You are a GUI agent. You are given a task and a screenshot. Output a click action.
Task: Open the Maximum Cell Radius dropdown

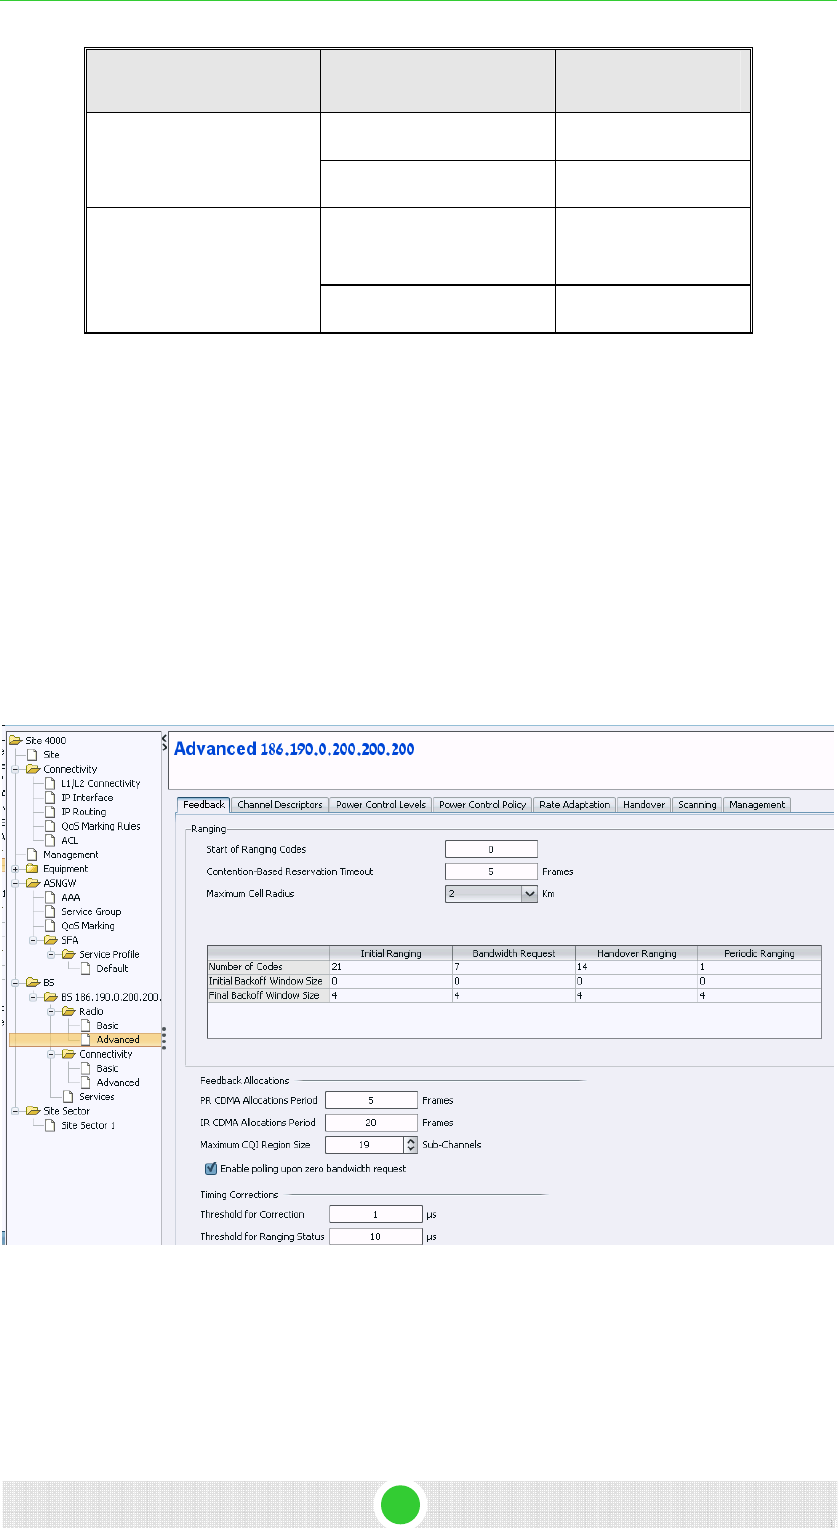[491, 894]
